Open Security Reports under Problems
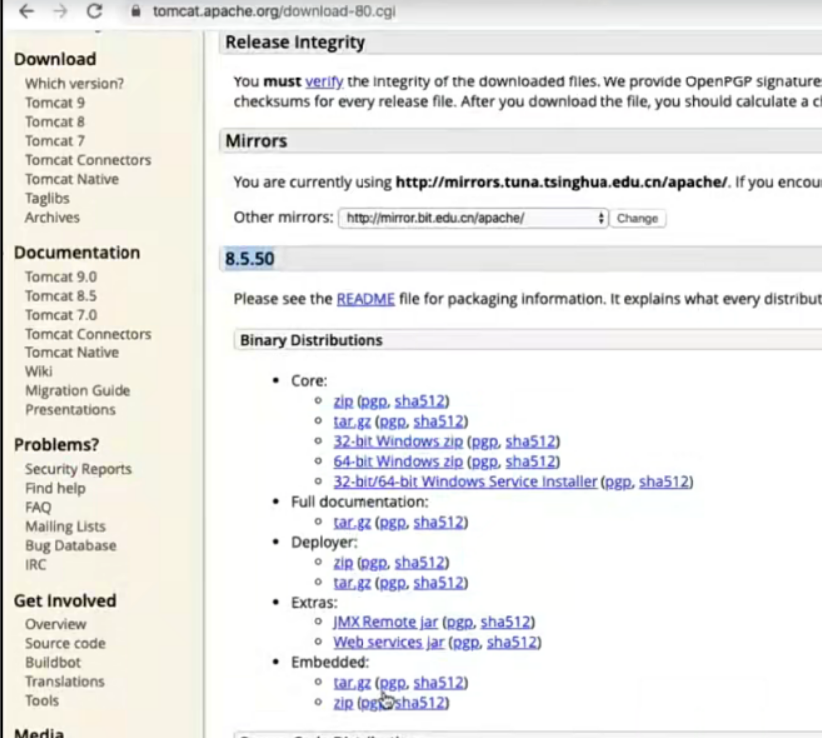The width and height of the screenshot is (822, 738). (x=78, y=469)
